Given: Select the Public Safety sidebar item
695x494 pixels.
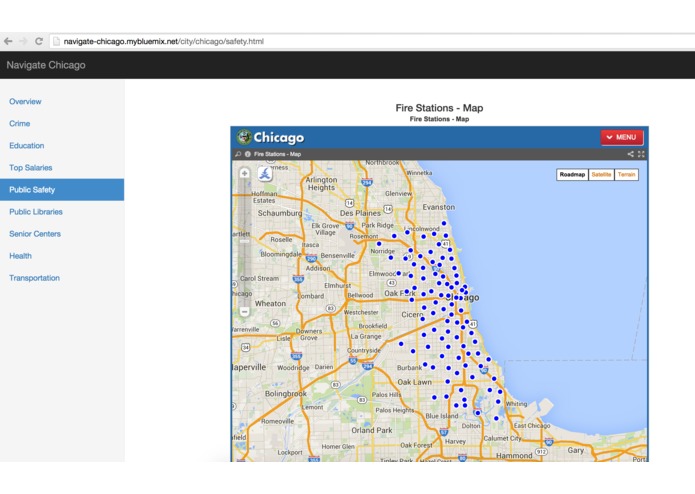Looking at the screenshot, I should pos(62,190).
